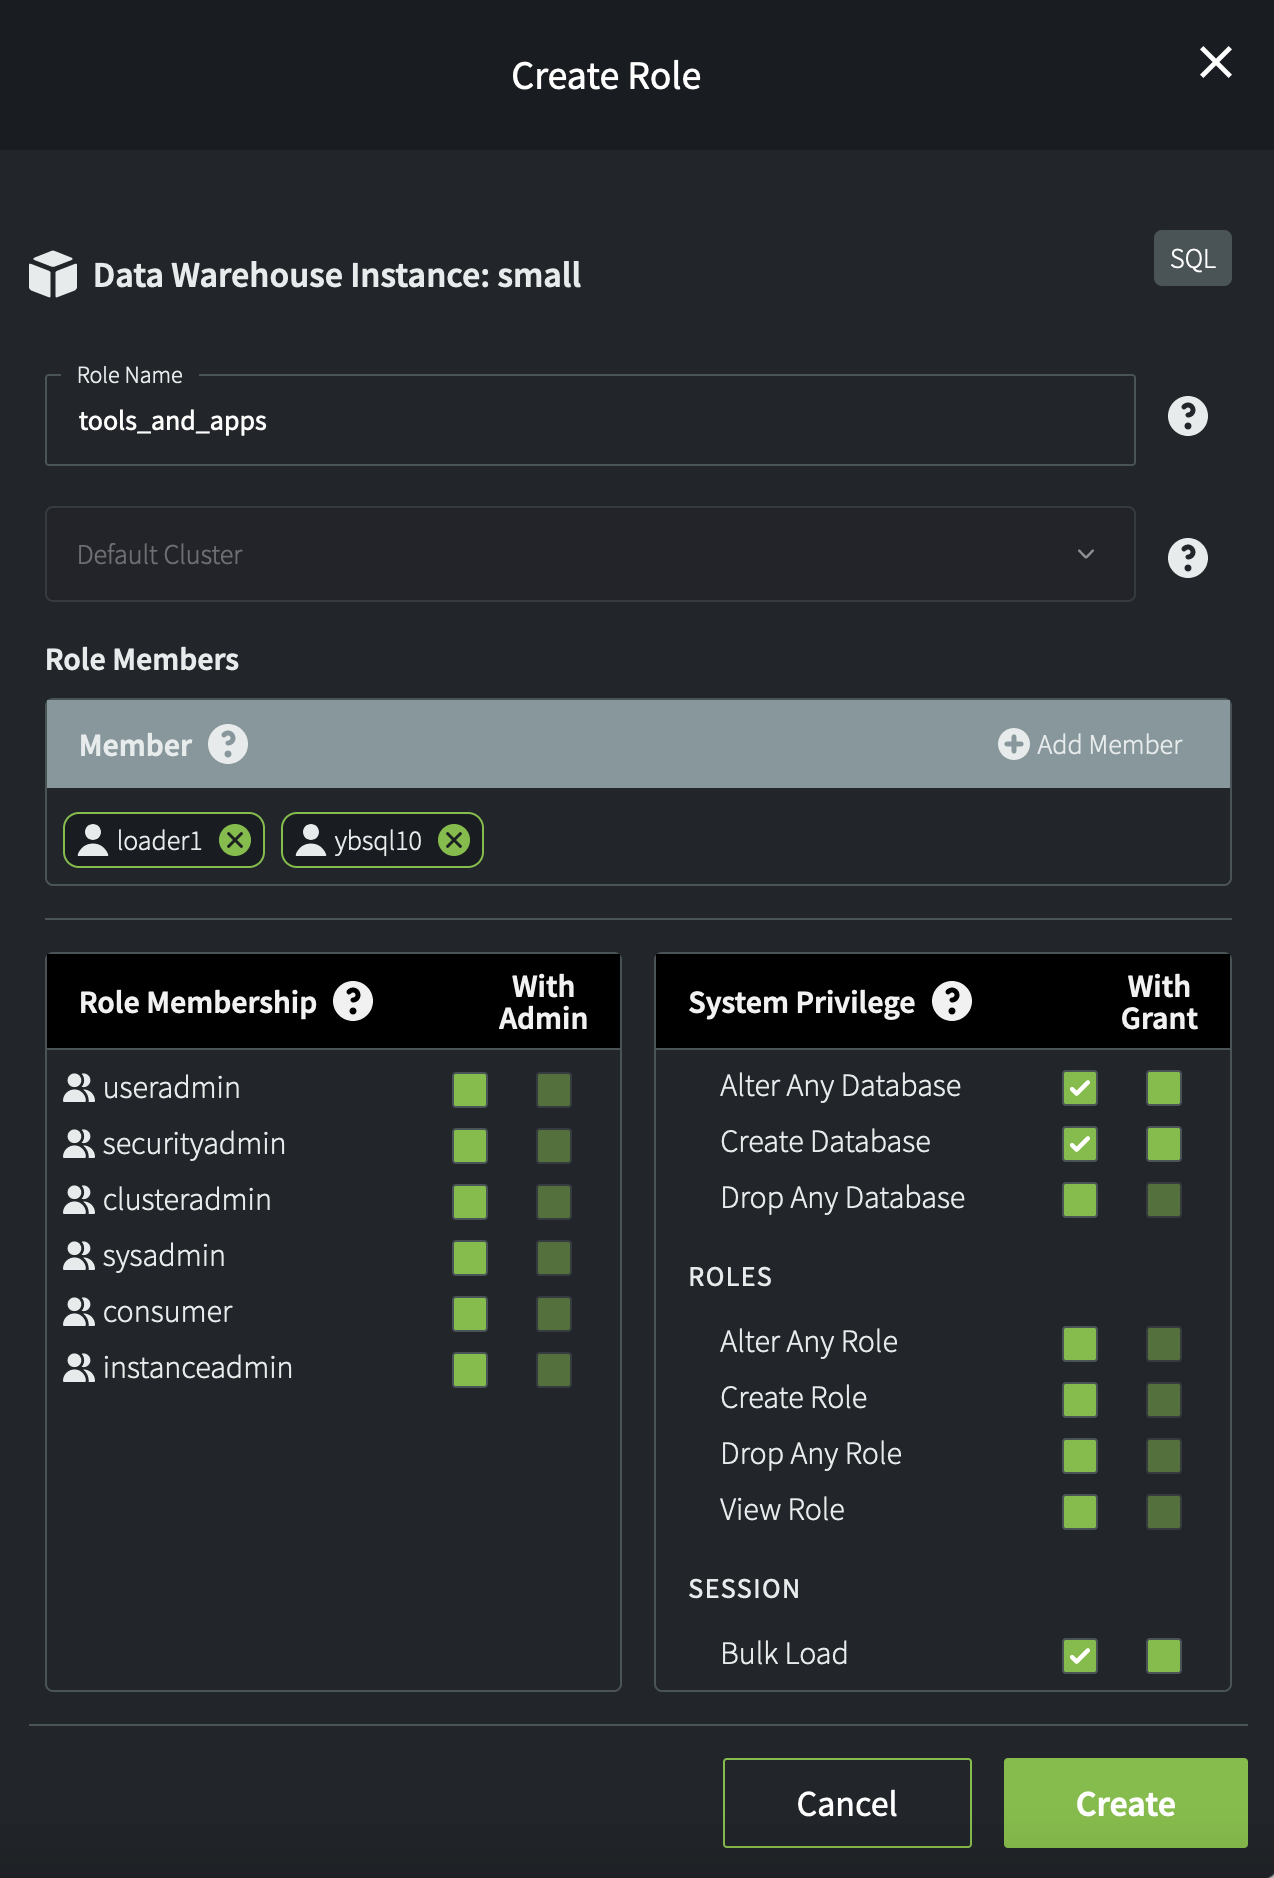Click into the Role Name field
This screenshot has height=1878, width=1274.
coord(589,421)
